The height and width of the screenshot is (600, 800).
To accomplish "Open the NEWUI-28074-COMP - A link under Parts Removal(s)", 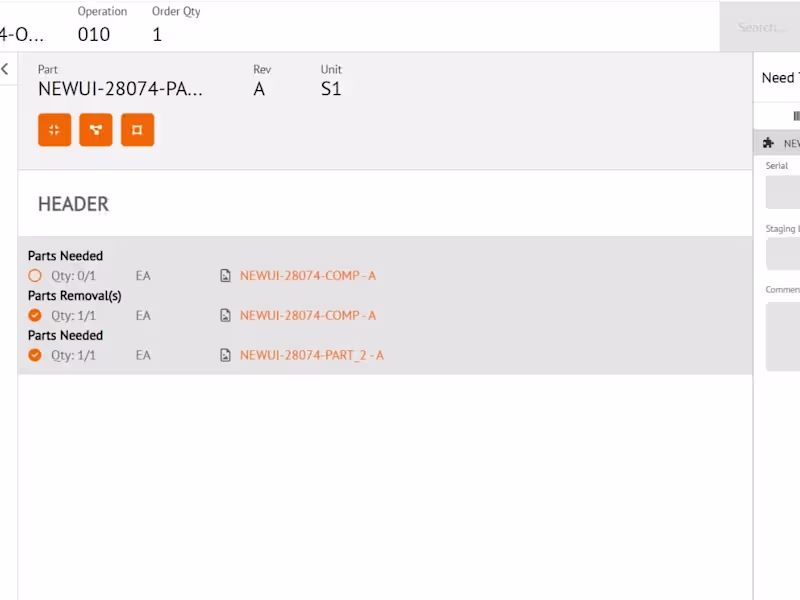I will tap(307, 315).
